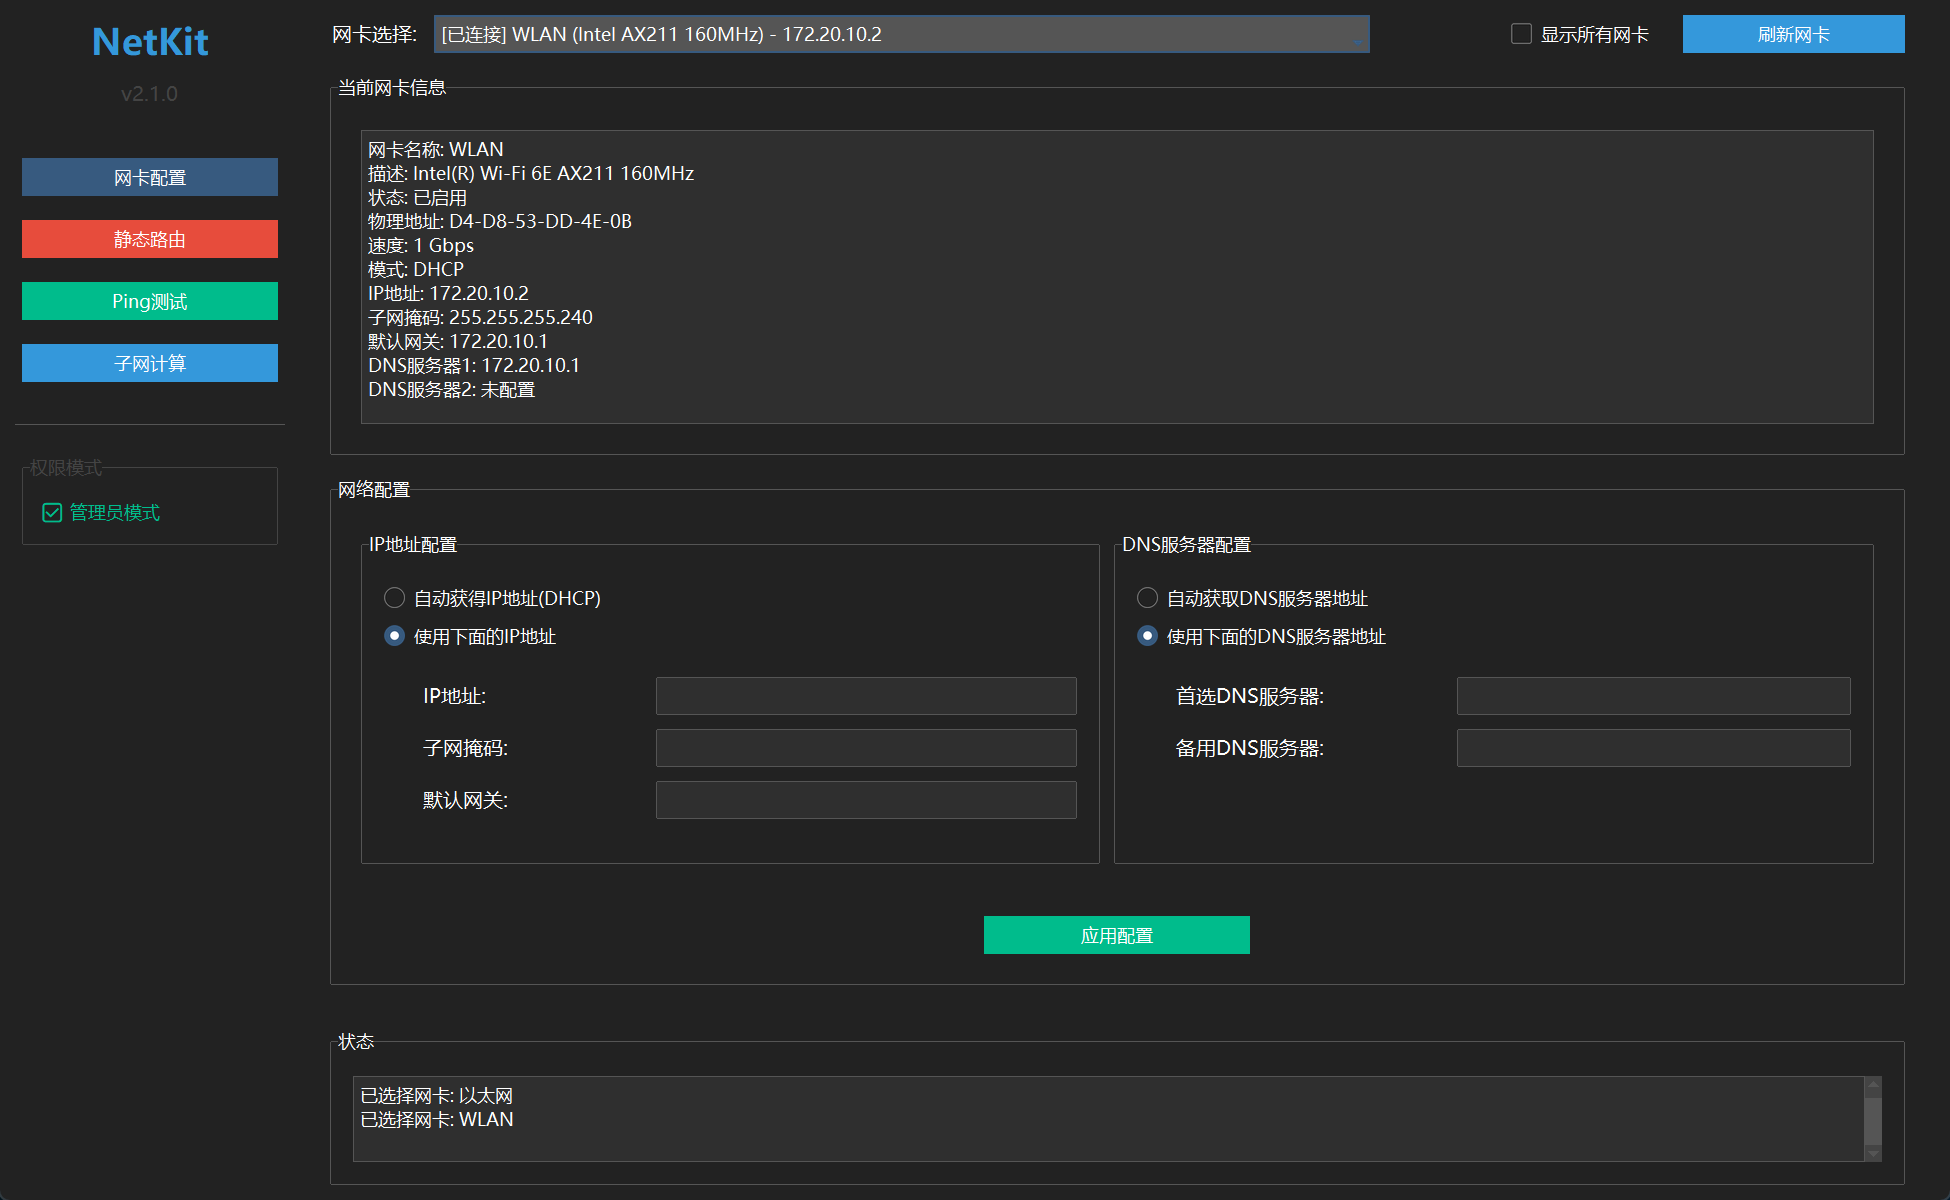The width and height of the screenshot is (1950, 1200).
Task: Open the 网卡选择 adapter dropdown
Action: (x=901, y=34)
